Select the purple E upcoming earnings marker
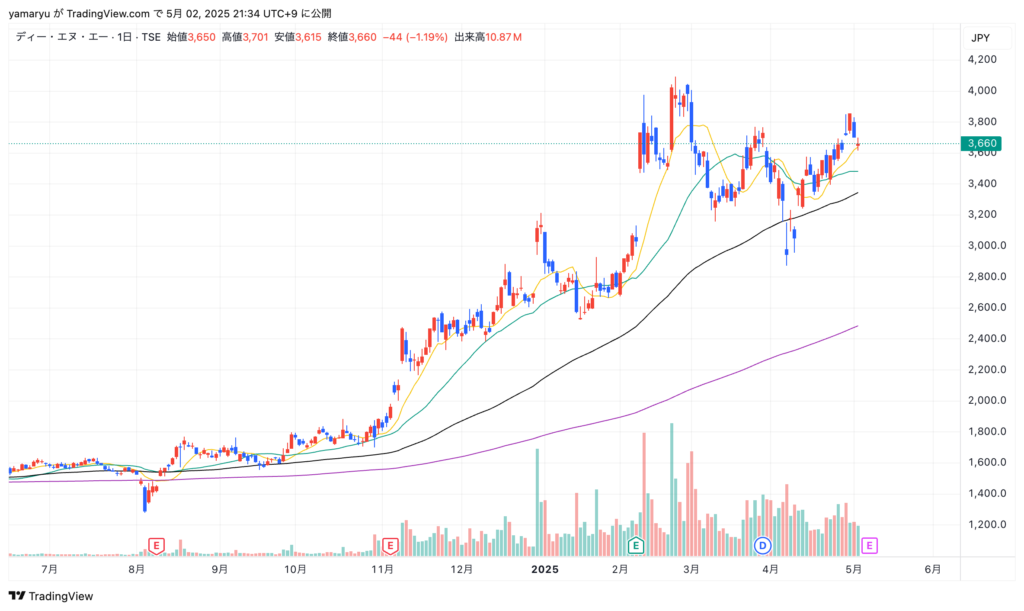 point(869,546)
